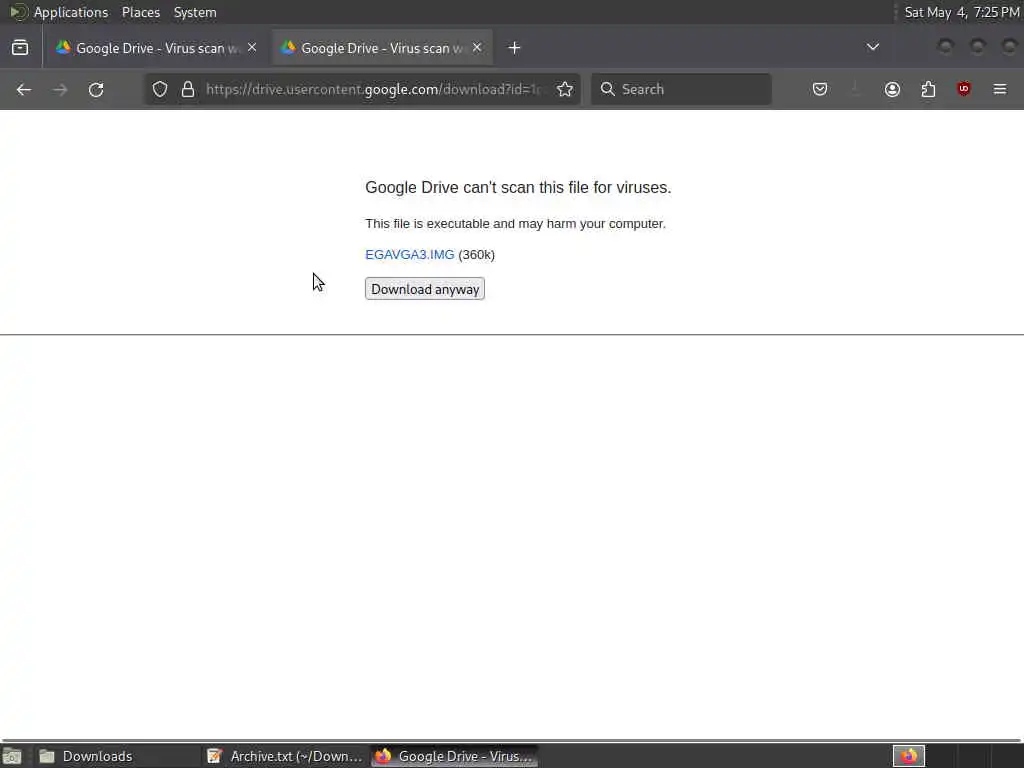Screen dimensions: 1024x768
Task: Open the EGAVGA3.IMG file link
Action: click(x=409, y=255)
